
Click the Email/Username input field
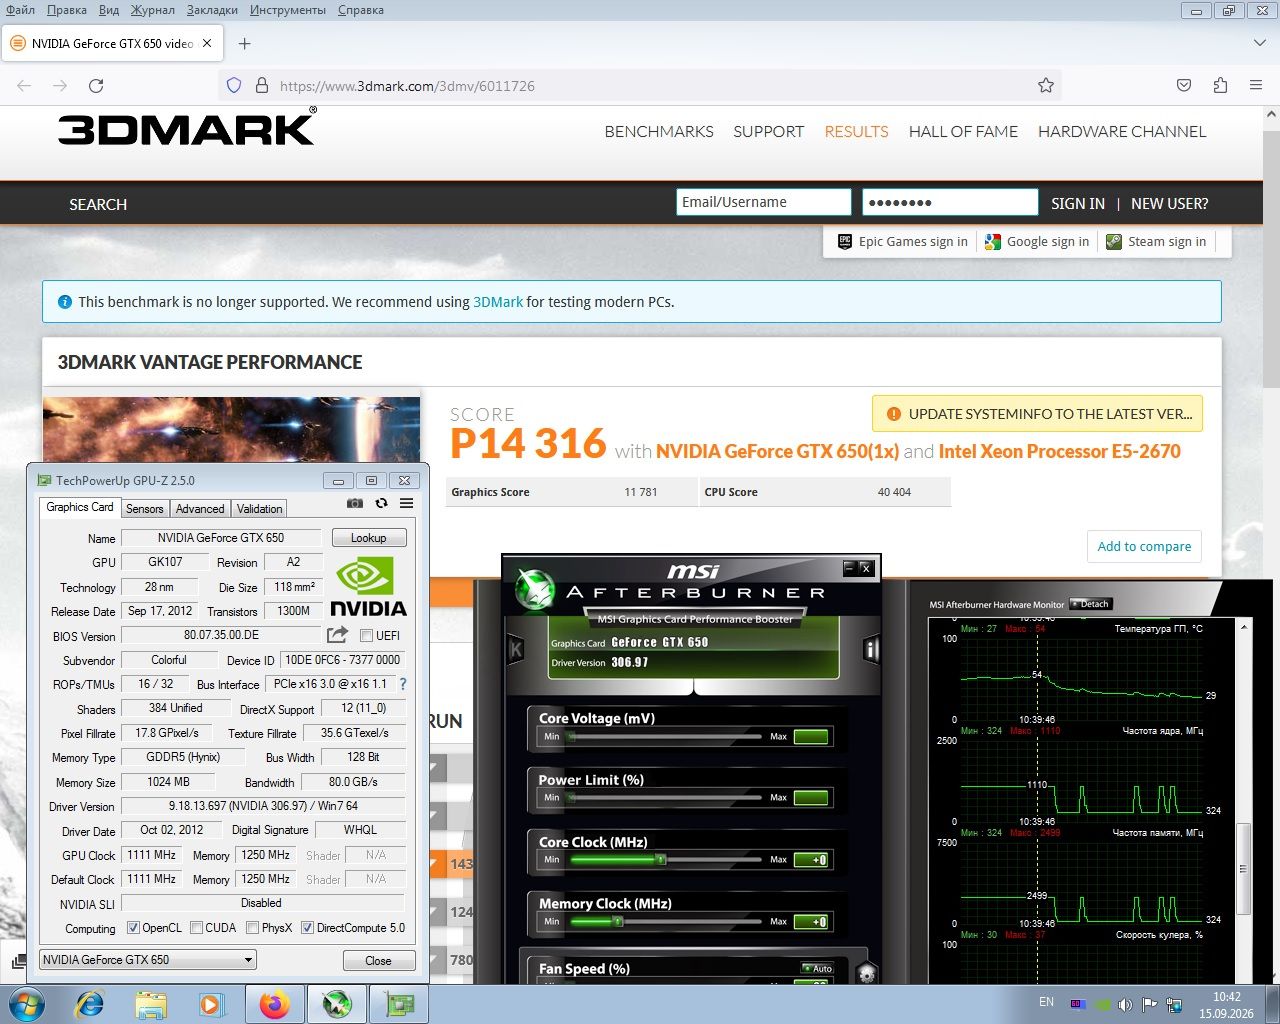764,202
